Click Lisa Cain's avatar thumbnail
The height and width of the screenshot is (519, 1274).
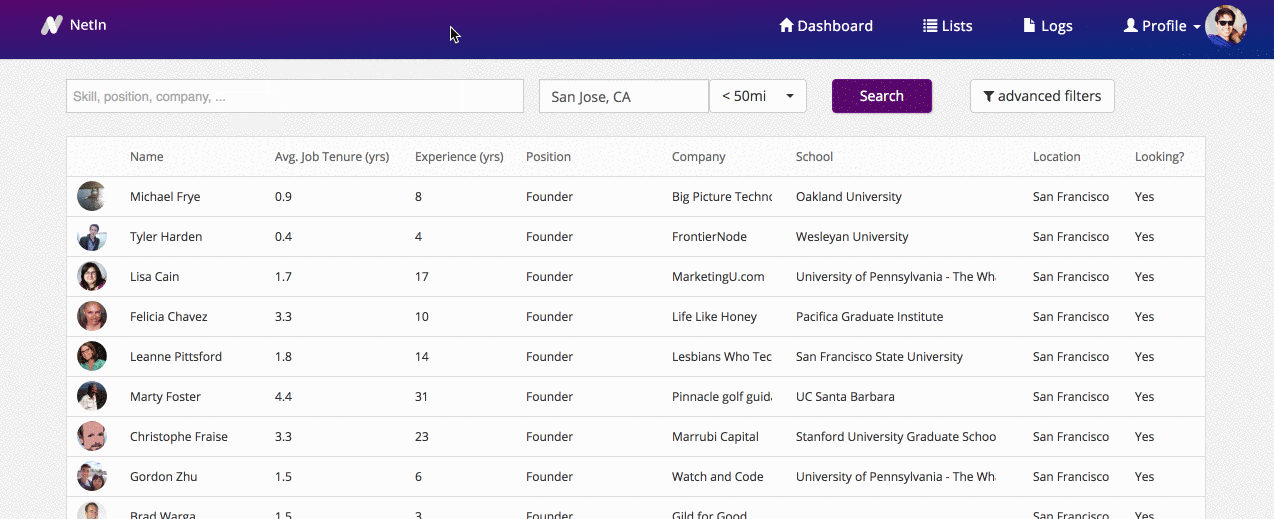[92, 277]
